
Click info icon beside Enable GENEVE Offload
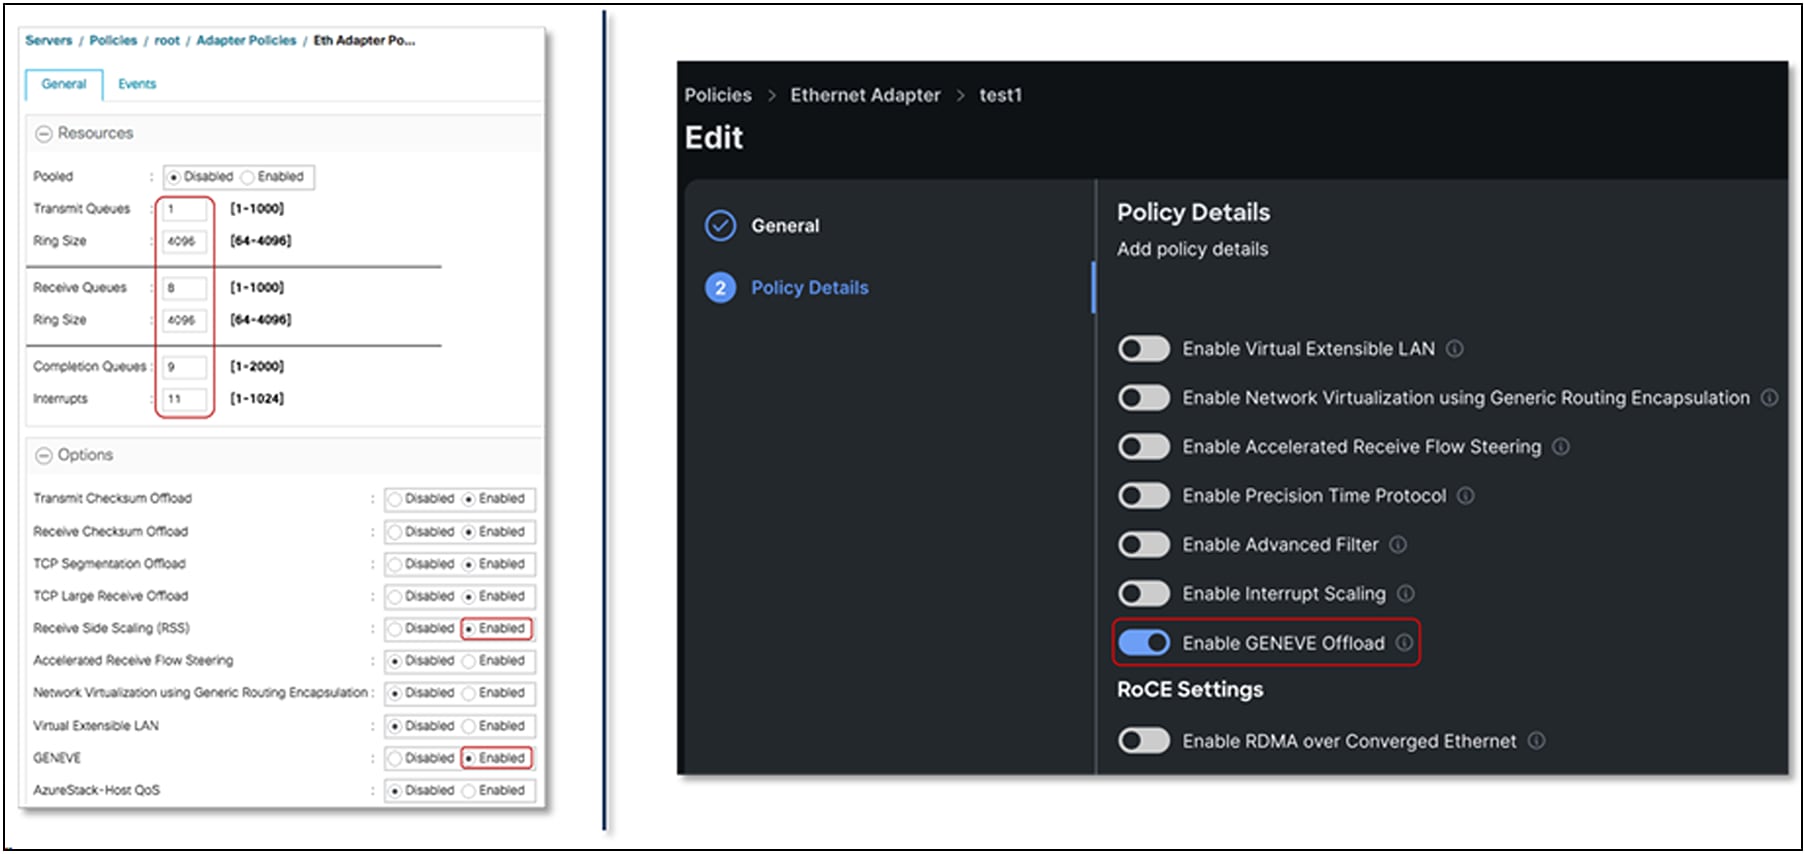click(x=1404, y=643)
